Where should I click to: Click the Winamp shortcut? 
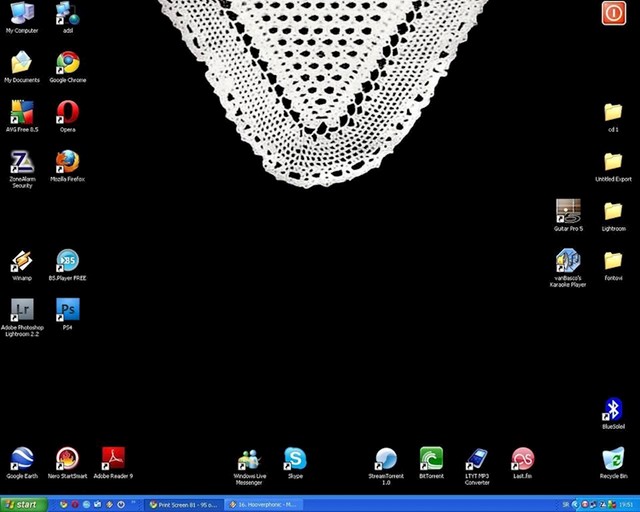click(22, 265)
